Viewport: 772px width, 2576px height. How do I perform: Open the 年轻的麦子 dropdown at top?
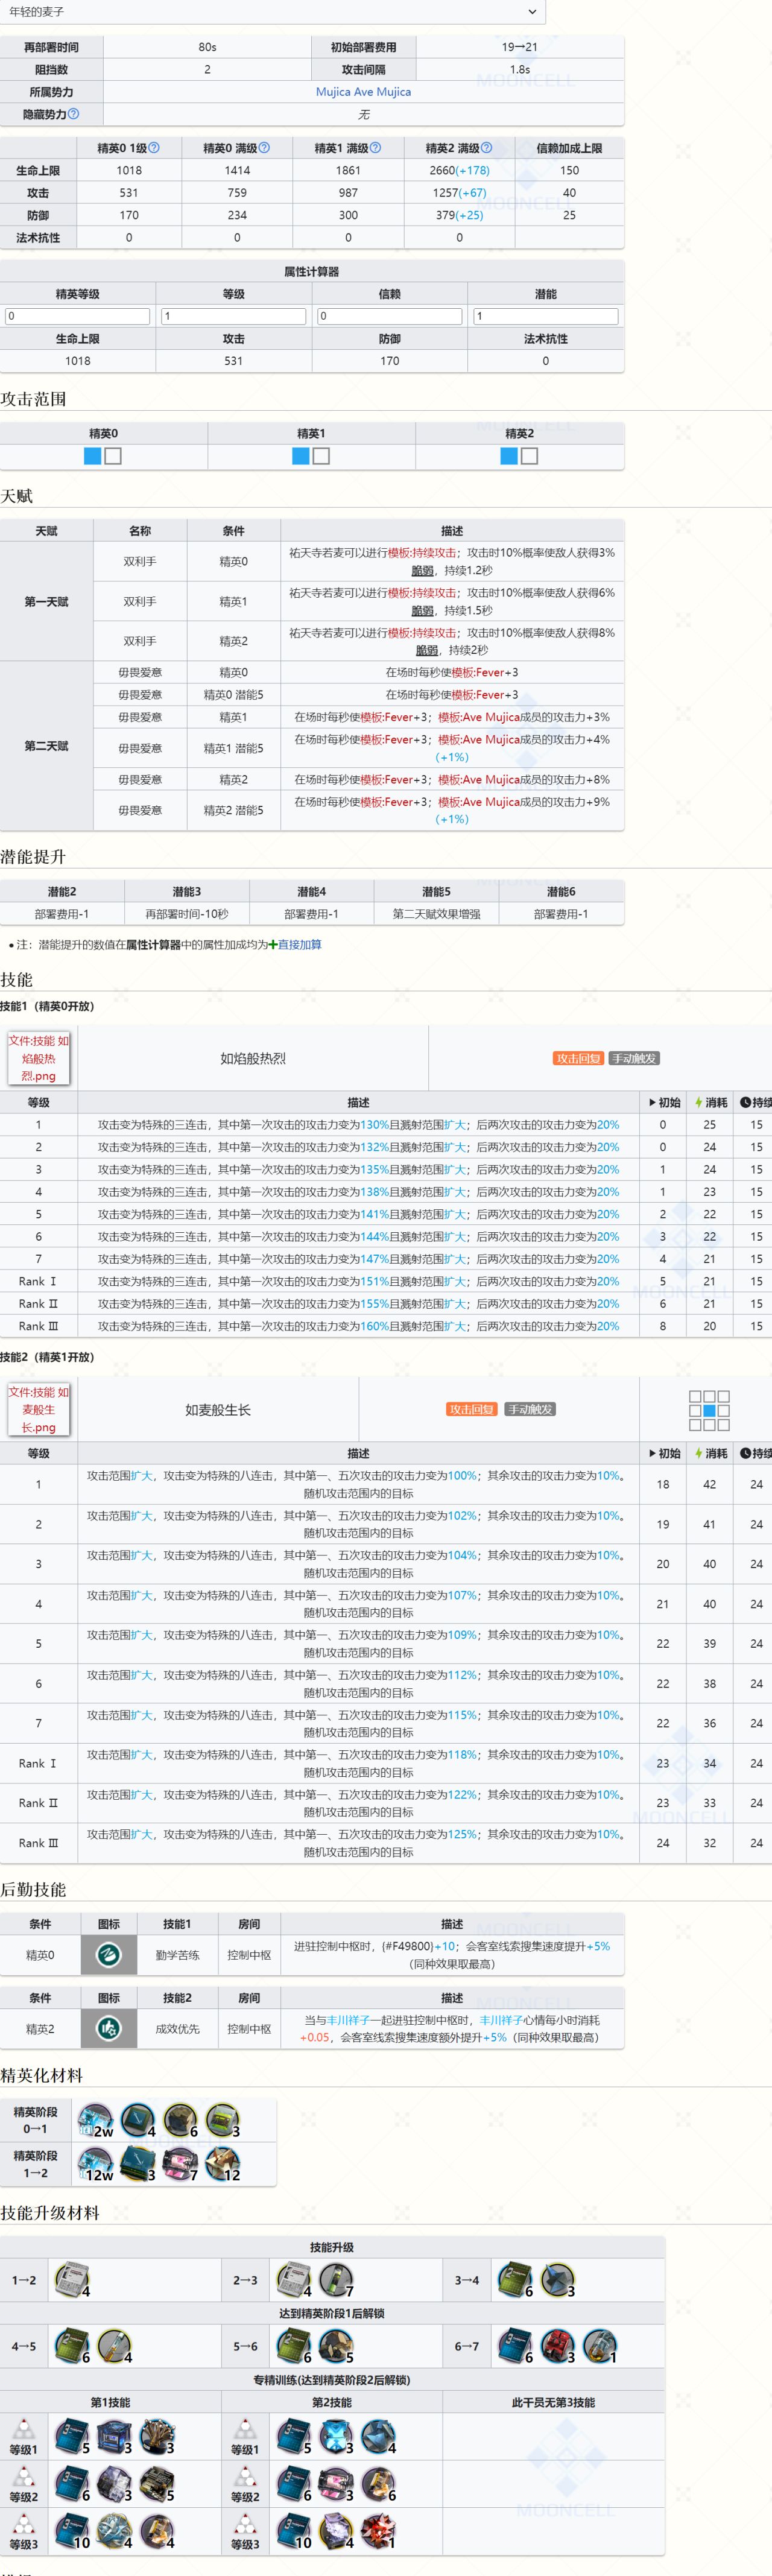click(x=272, y=12)
